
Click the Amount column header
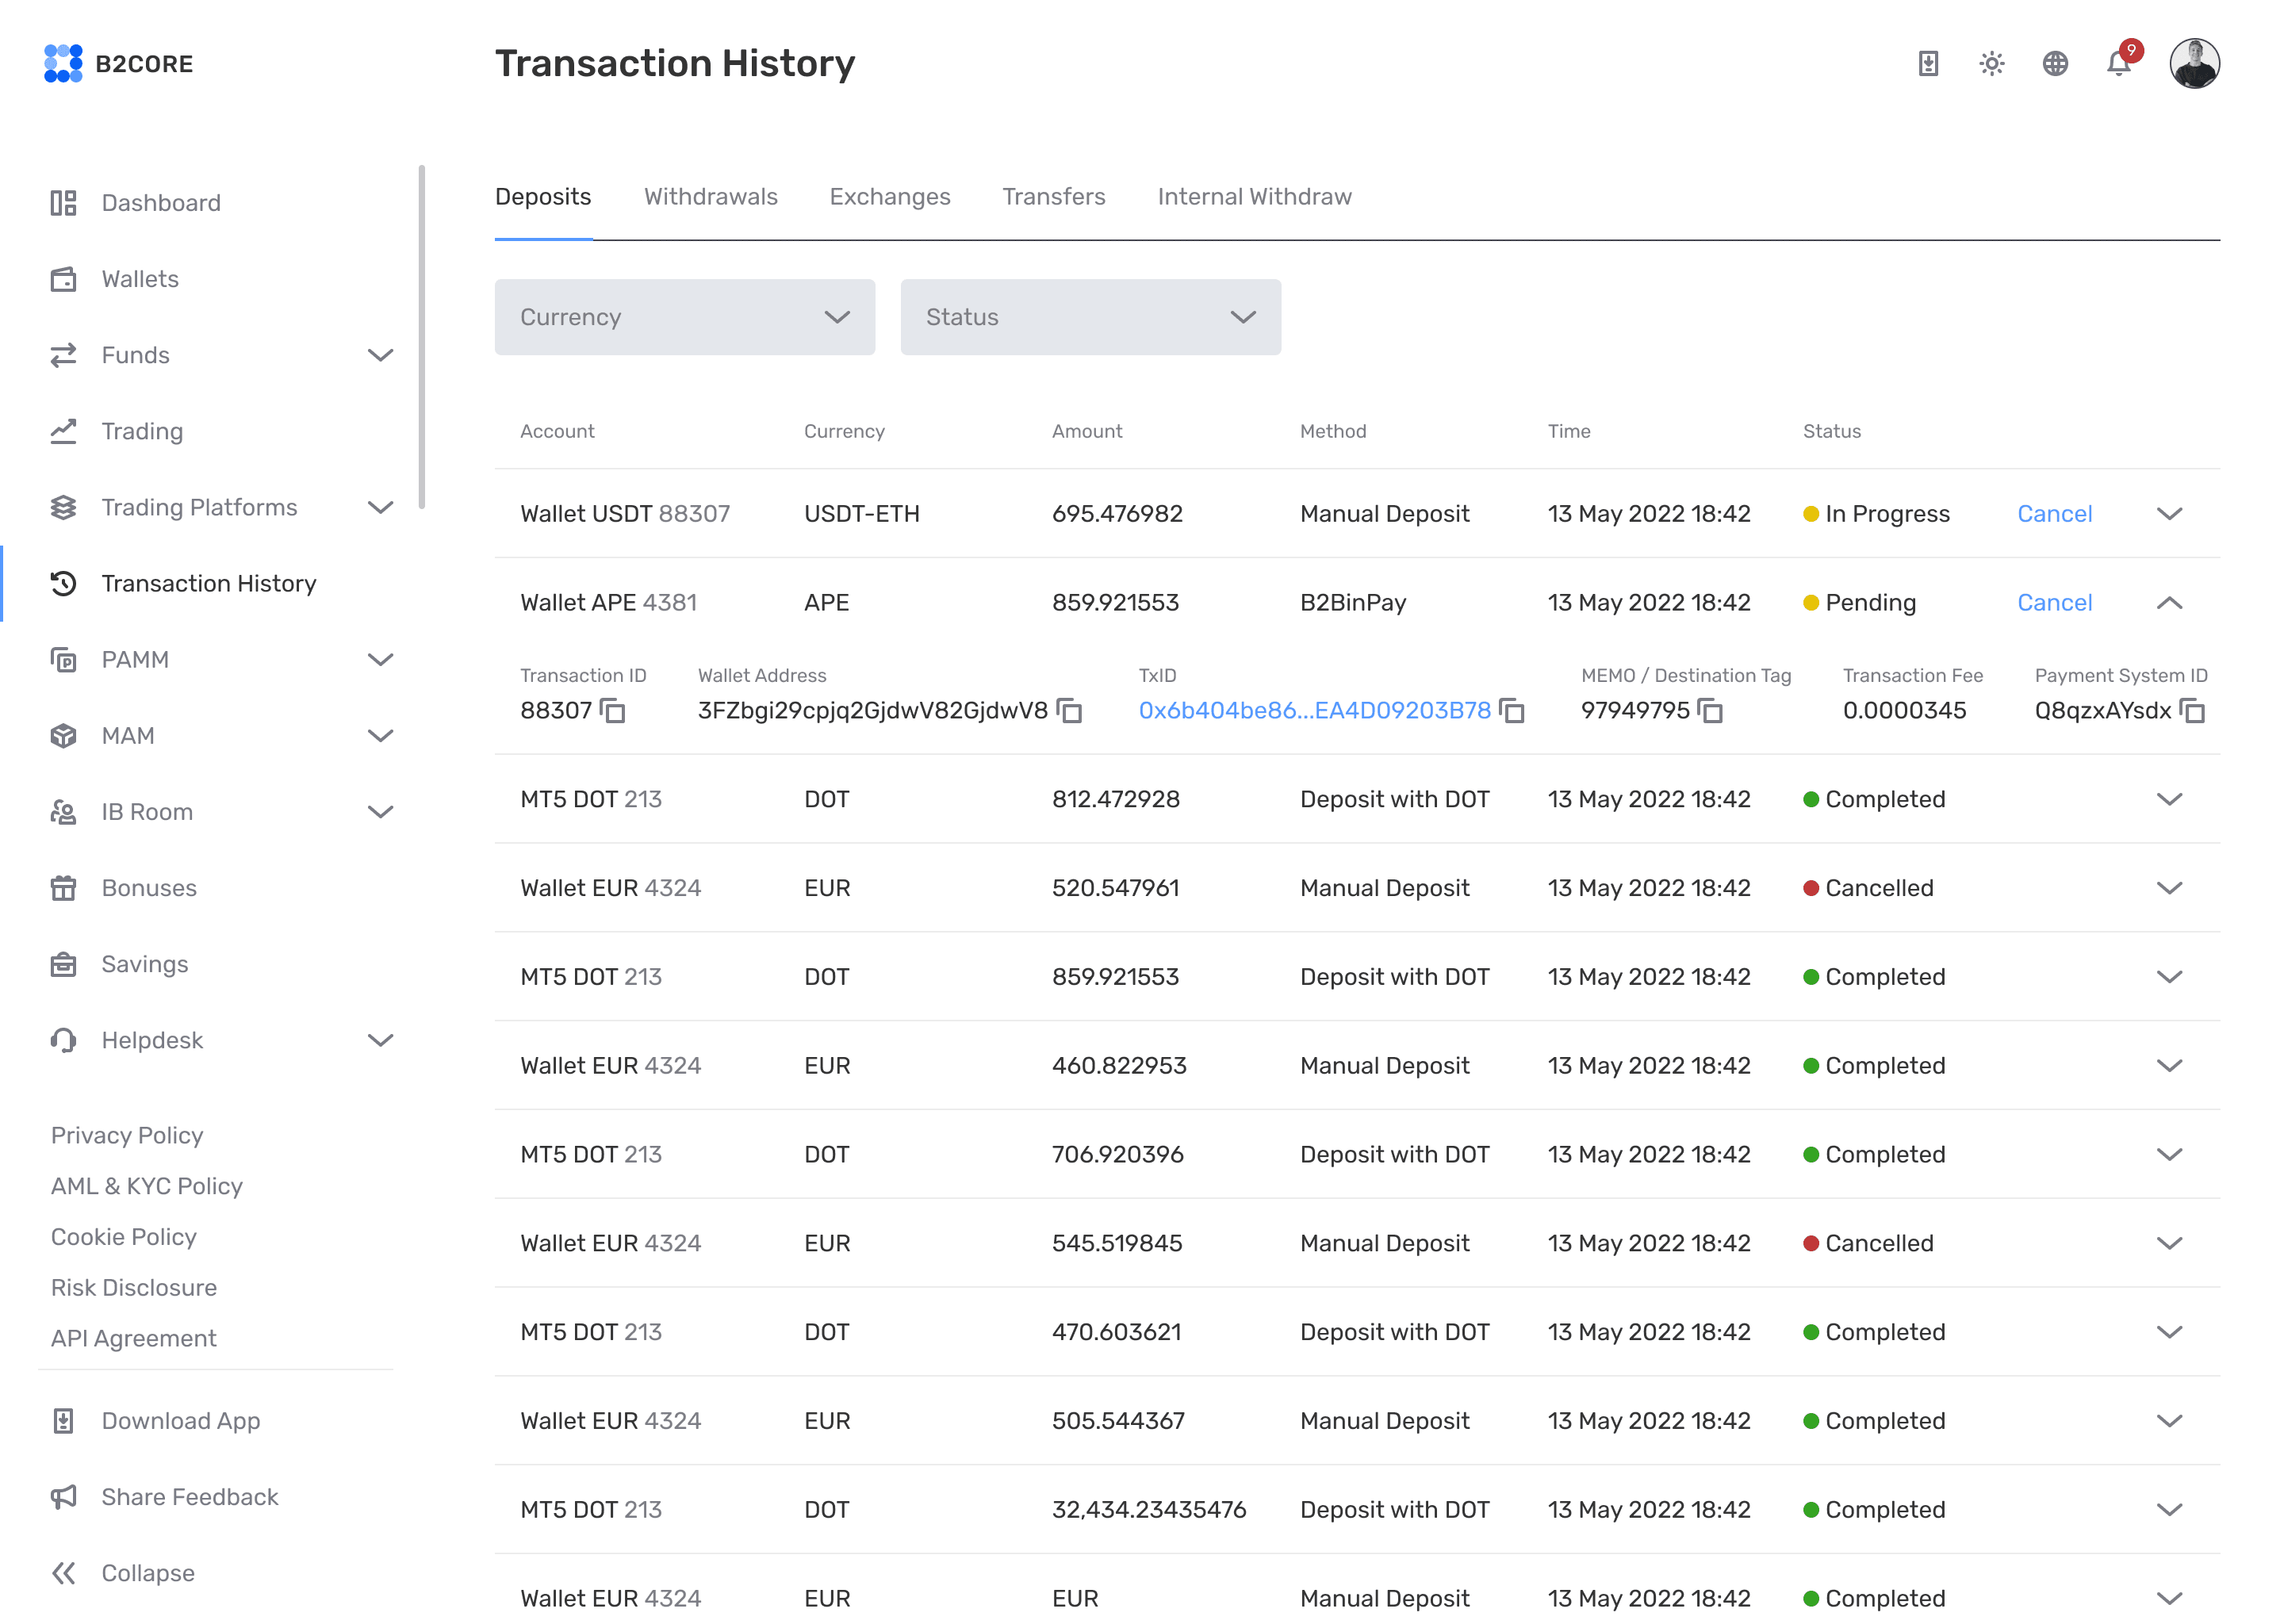point(1087,432)
